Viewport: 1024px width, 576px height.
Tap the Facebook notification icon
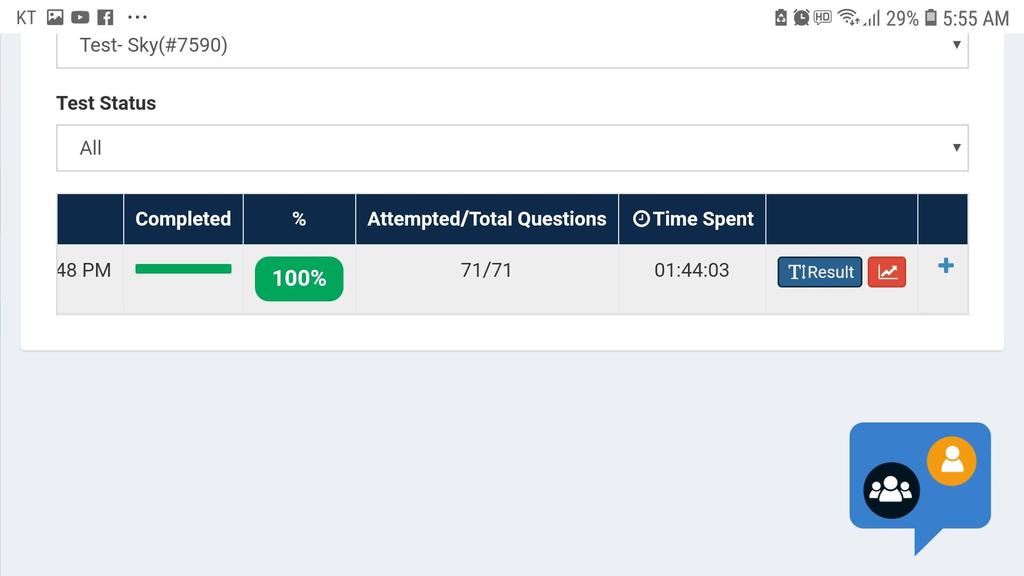click(105, 17)
